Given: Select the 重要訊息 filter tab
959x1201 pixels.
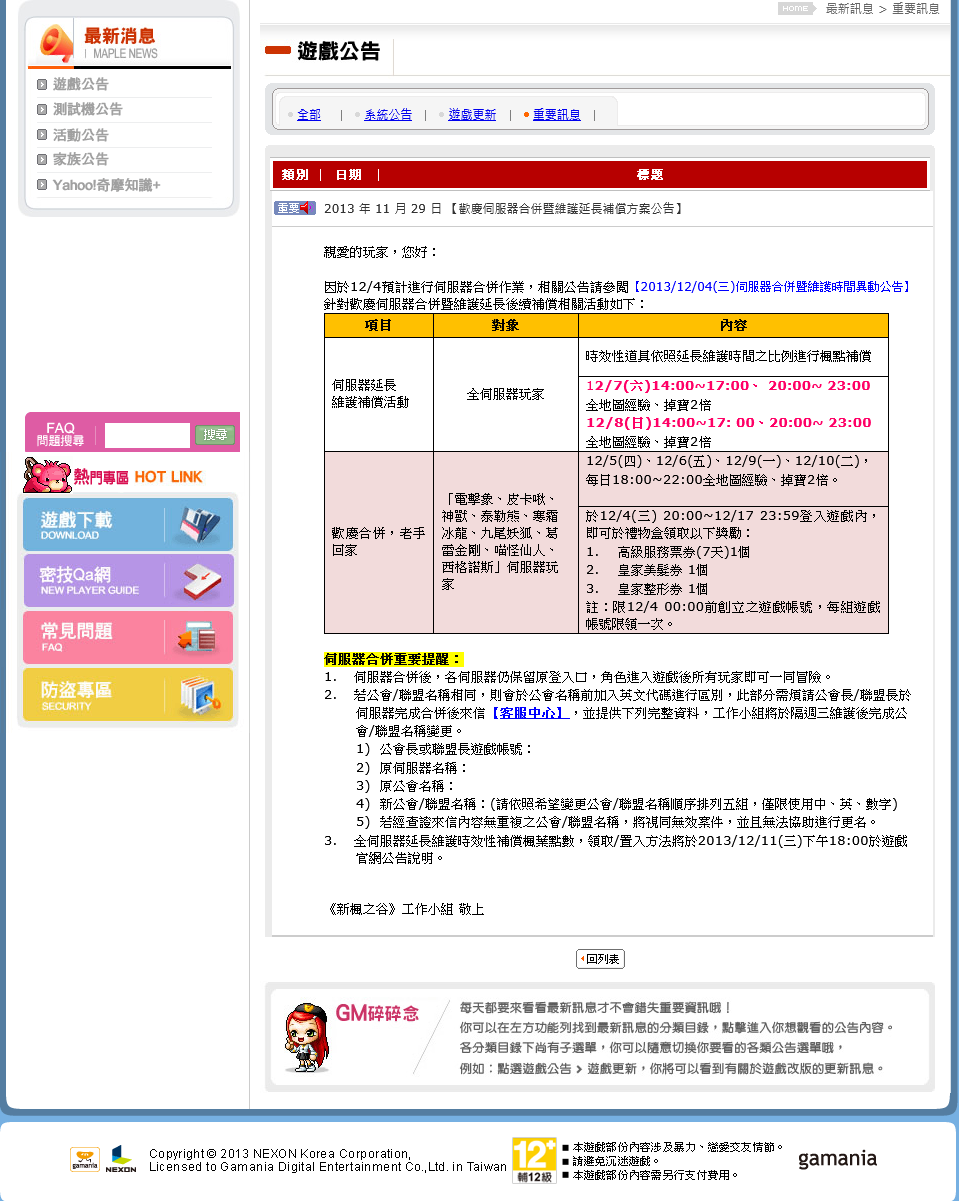Looking at the screenshot, I should click(x=557, y=115).
